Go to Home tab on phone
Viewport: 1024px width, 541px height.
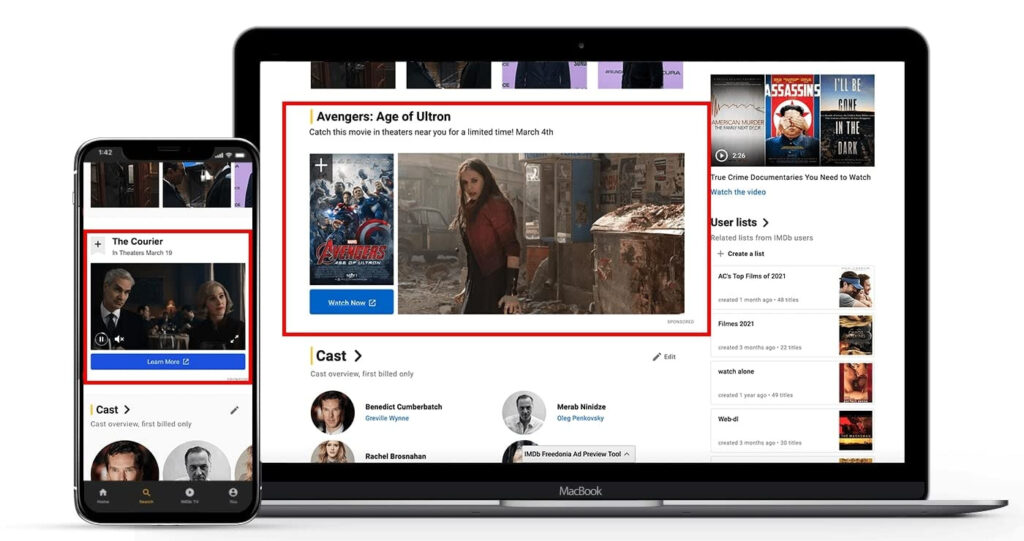tap(103, 495)
